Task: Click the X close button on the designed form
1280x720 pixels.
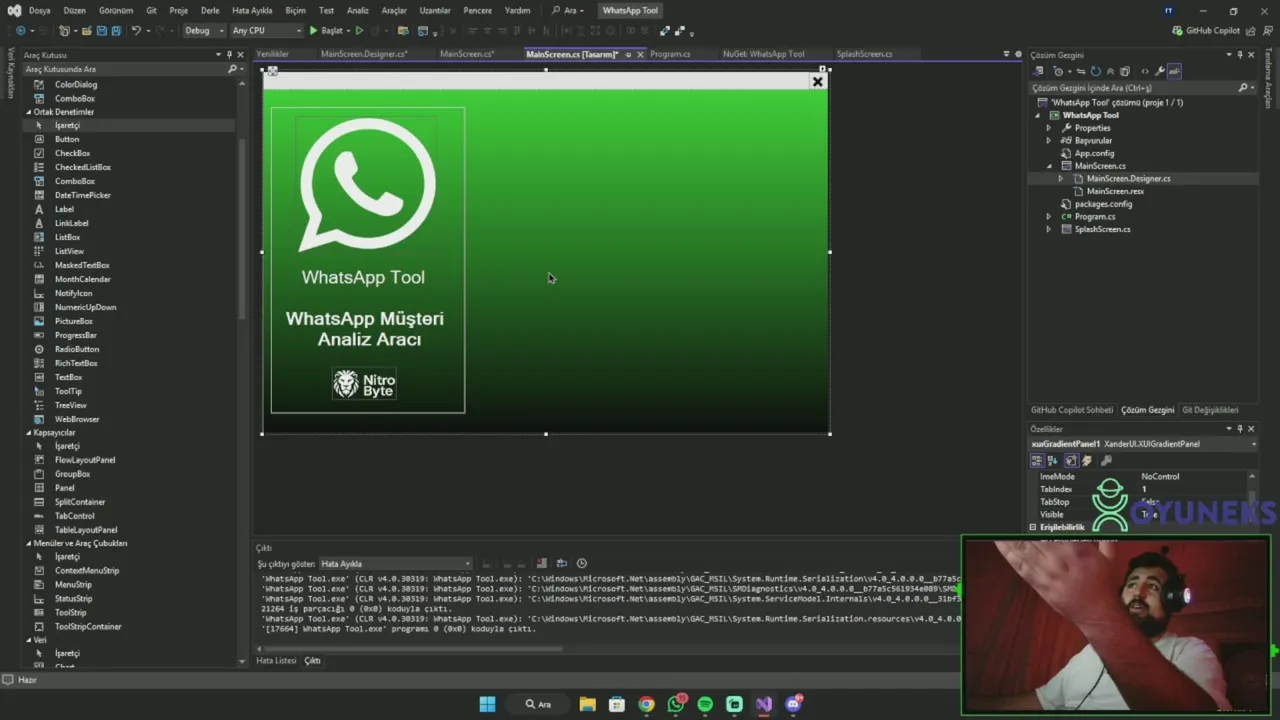Action: [817, 82]
